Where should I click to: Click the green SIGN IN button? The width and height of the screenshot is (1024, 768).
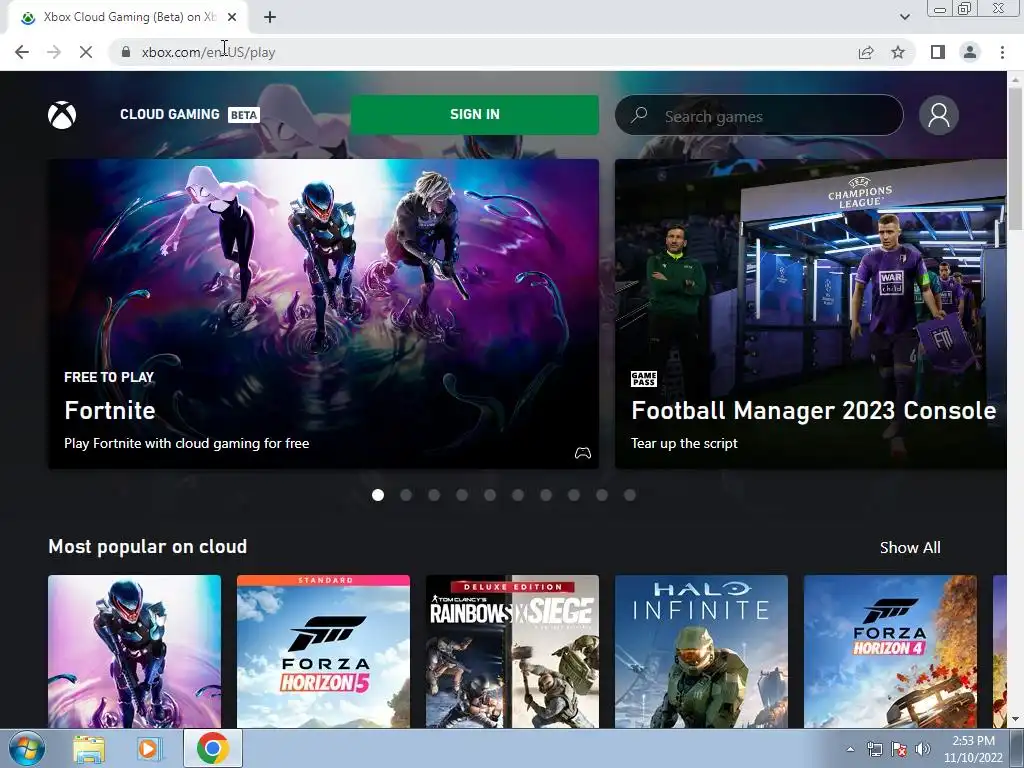pyautogui.click(x=475, y=115)
